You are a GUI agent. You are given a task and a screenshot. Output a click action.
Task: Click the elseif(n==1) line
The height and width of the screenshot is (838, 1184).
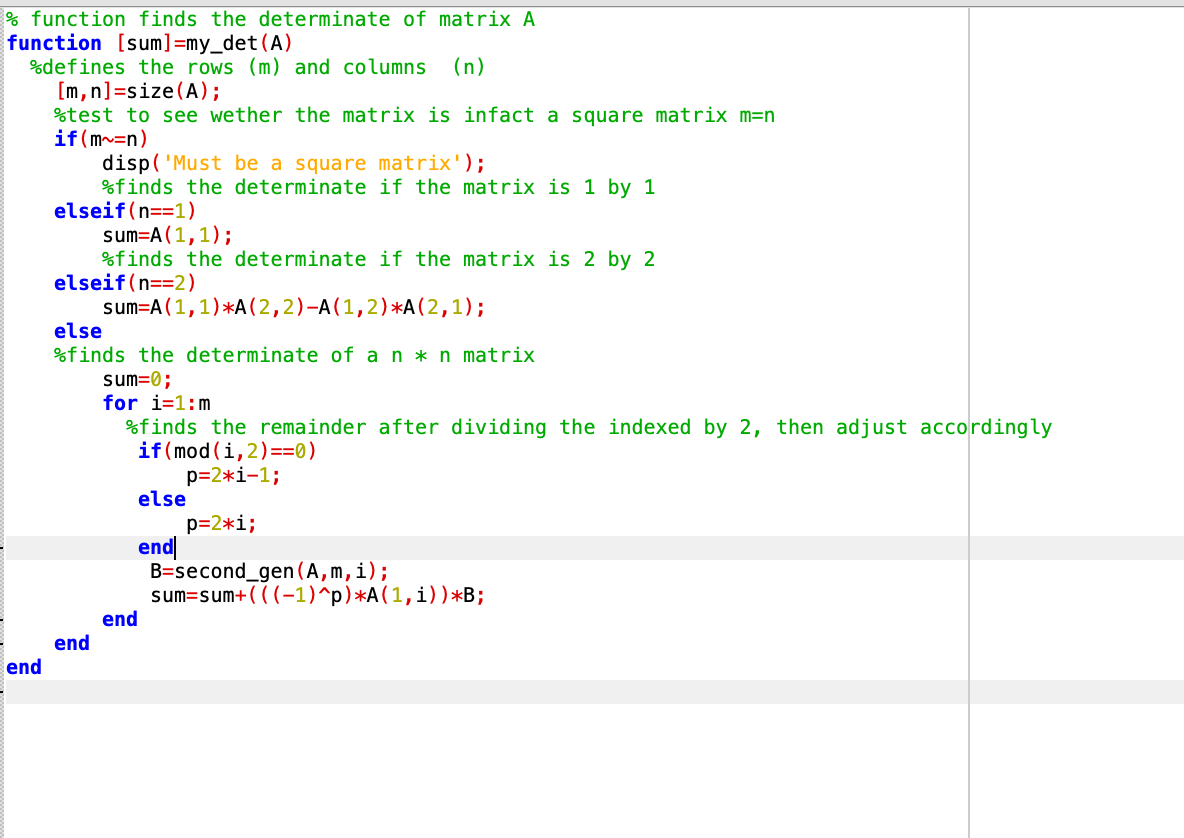pos(122,211)
